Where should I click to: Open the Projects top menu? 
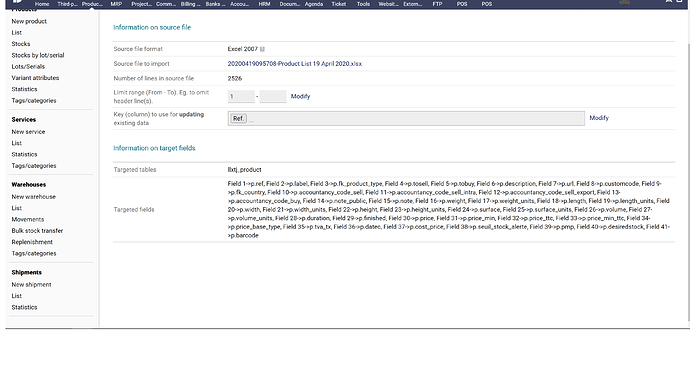pyautogui.click(x=141, y=4)
